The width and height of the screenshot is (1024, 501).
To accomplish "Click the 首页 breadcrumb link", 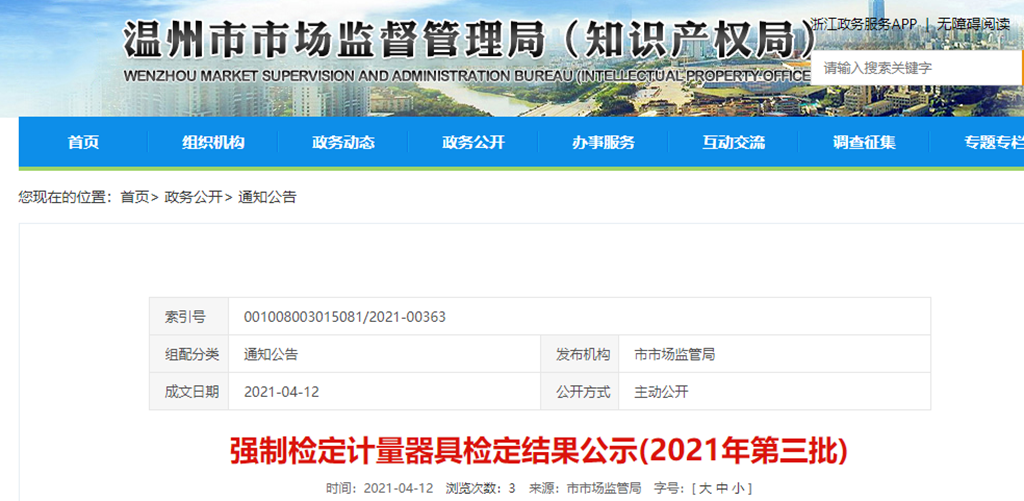I will click(135, 197).
